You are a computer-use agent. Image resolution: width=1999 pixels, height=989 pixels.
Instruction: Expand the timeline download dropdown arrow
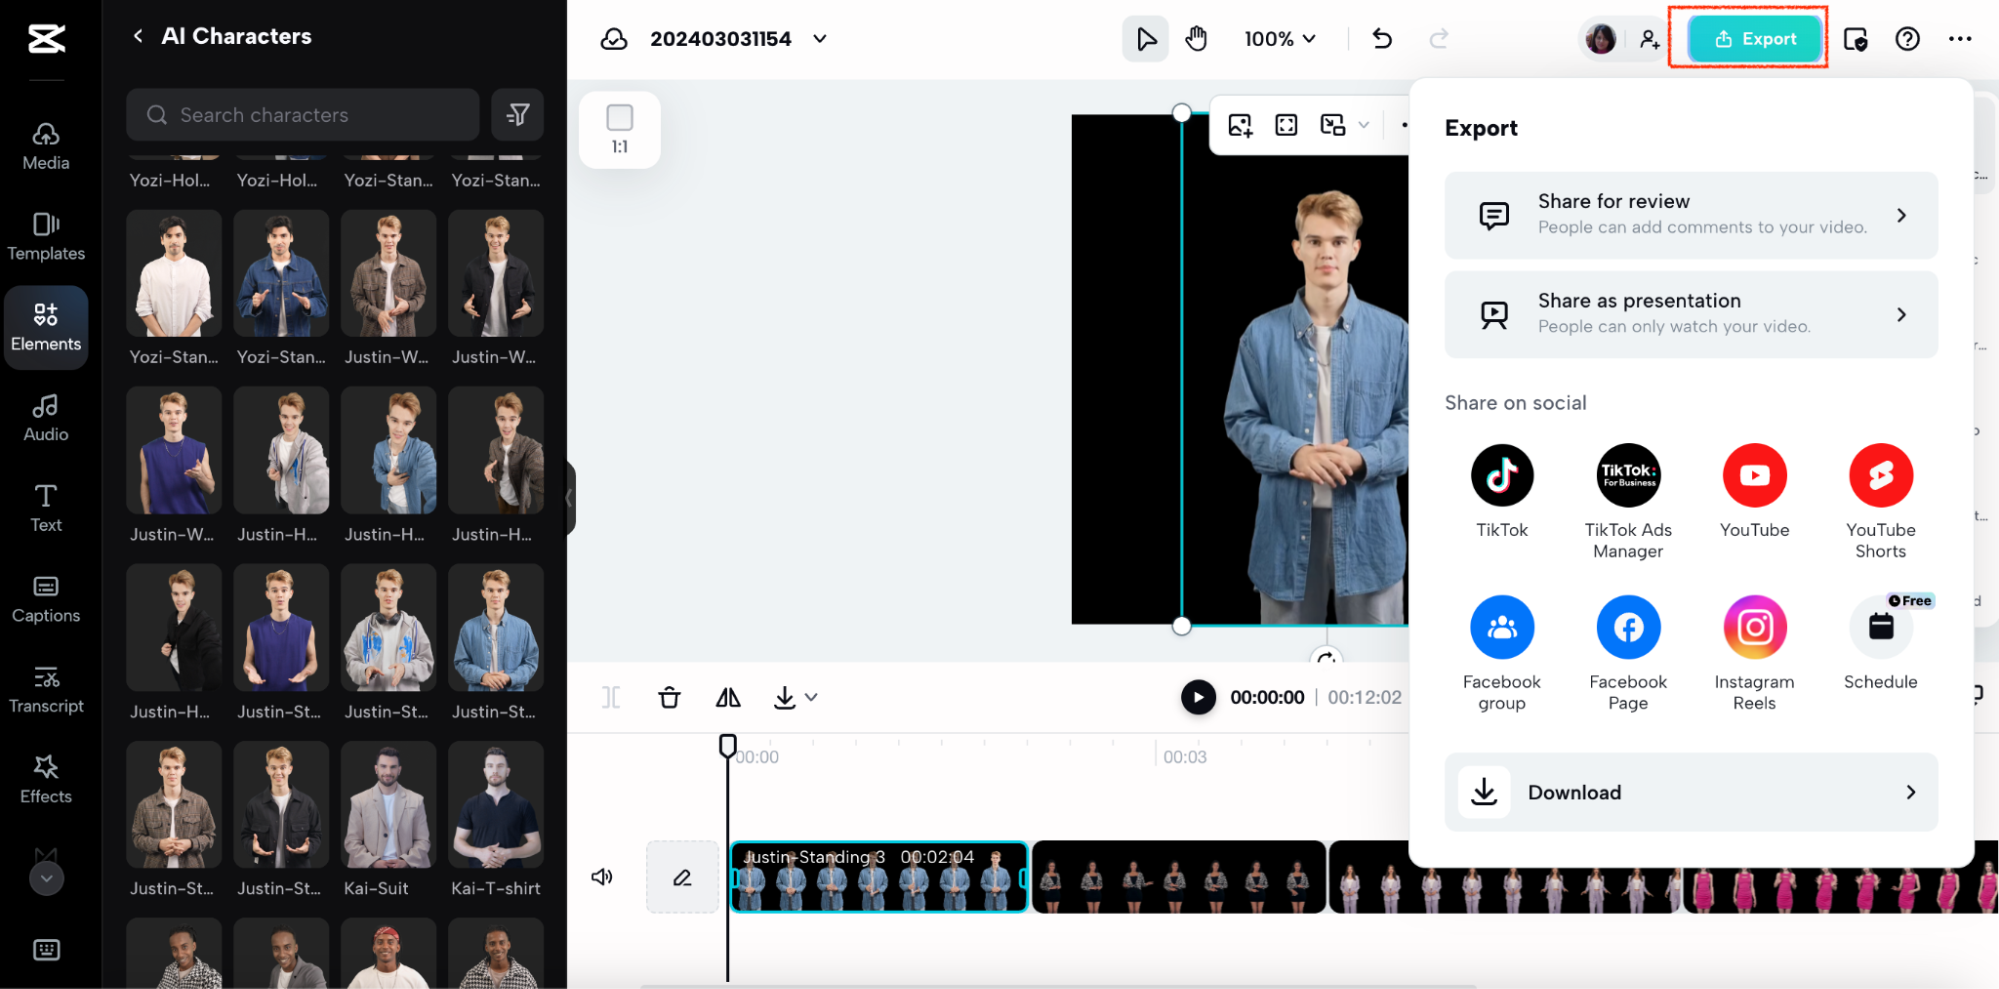811,697
